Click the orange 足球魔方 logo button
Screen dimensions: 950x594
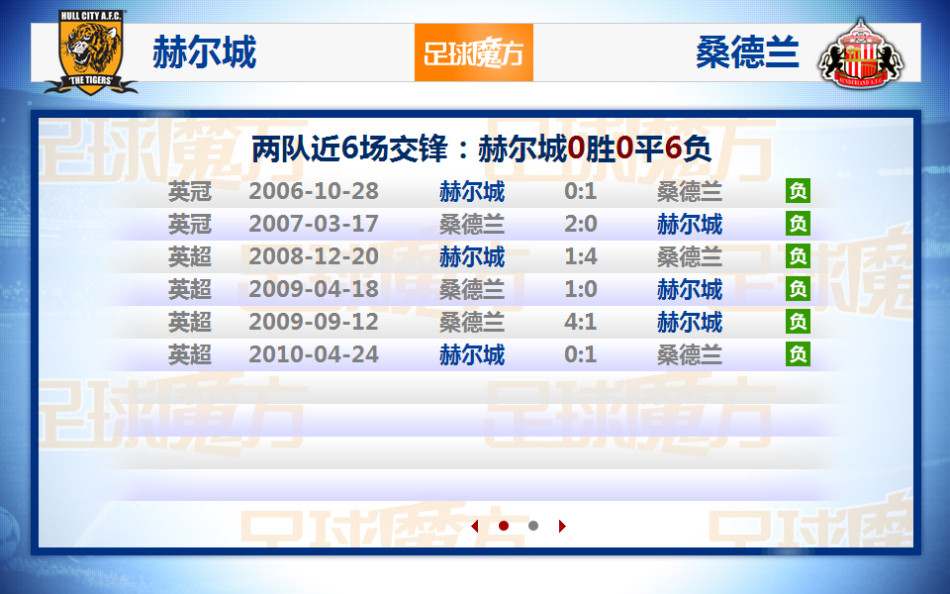(474, 53)
